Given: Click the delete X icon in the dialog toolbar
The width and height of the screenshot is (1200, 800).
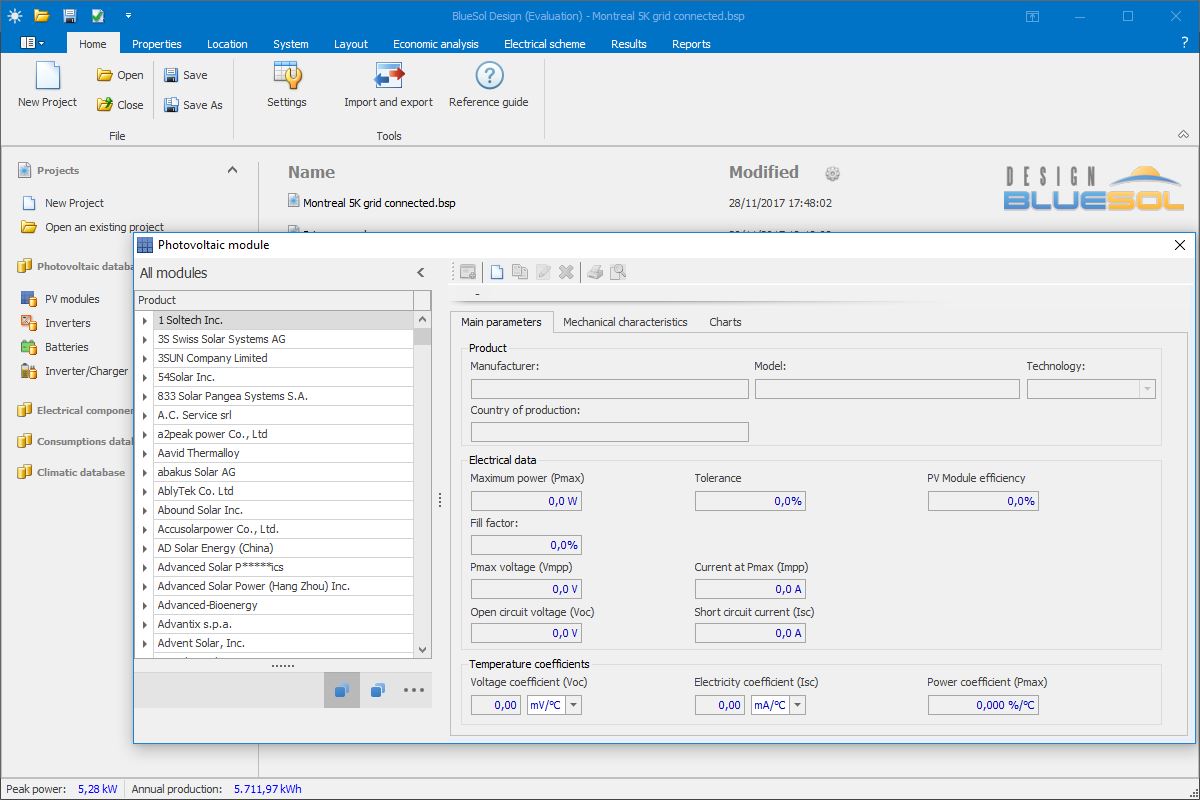Looking at the screenshot, I should [x=566, y=272].
